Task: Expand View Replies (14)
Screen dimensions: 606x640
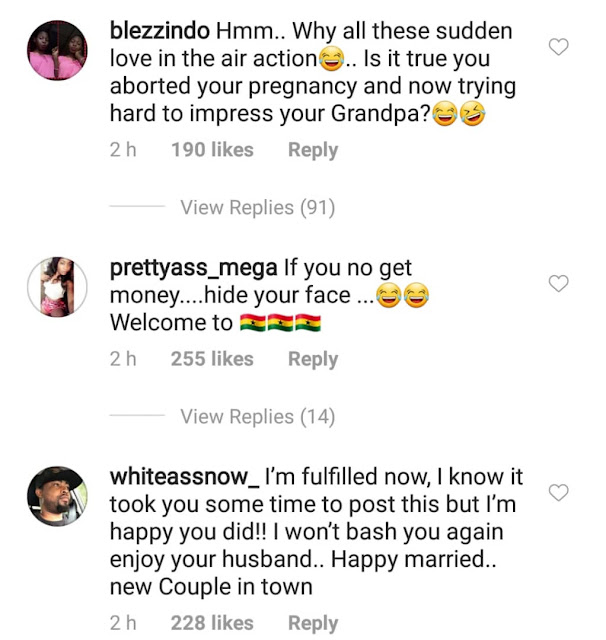Action: [x=257, y=416]
